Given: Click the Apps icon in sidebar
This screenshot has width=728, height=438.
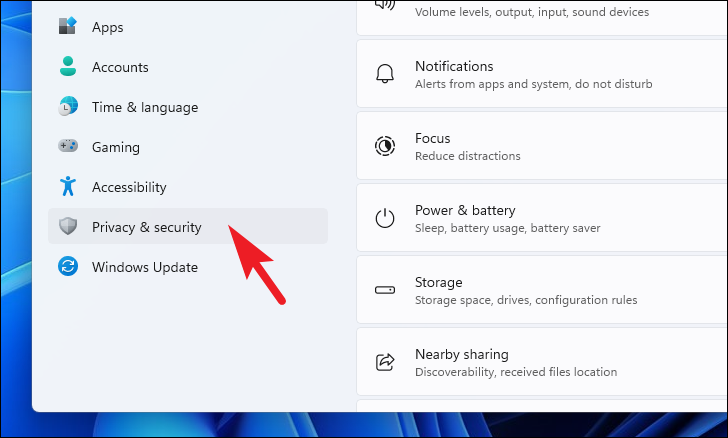Looking at the screenshot, I should 68,26.
